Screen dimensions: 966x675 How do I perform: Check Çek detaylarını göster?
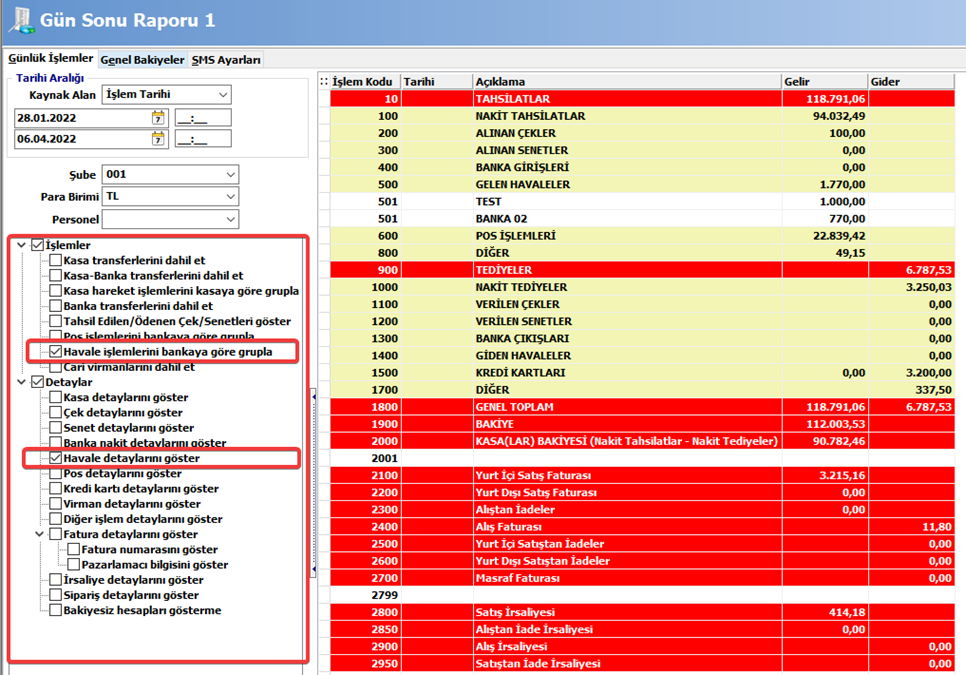pyautogui.click(x=55, y=413)
